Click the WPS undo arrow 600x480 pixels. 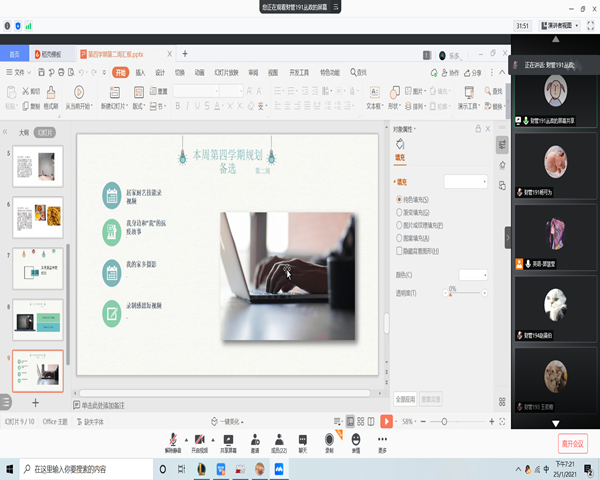tap(82, 72)
